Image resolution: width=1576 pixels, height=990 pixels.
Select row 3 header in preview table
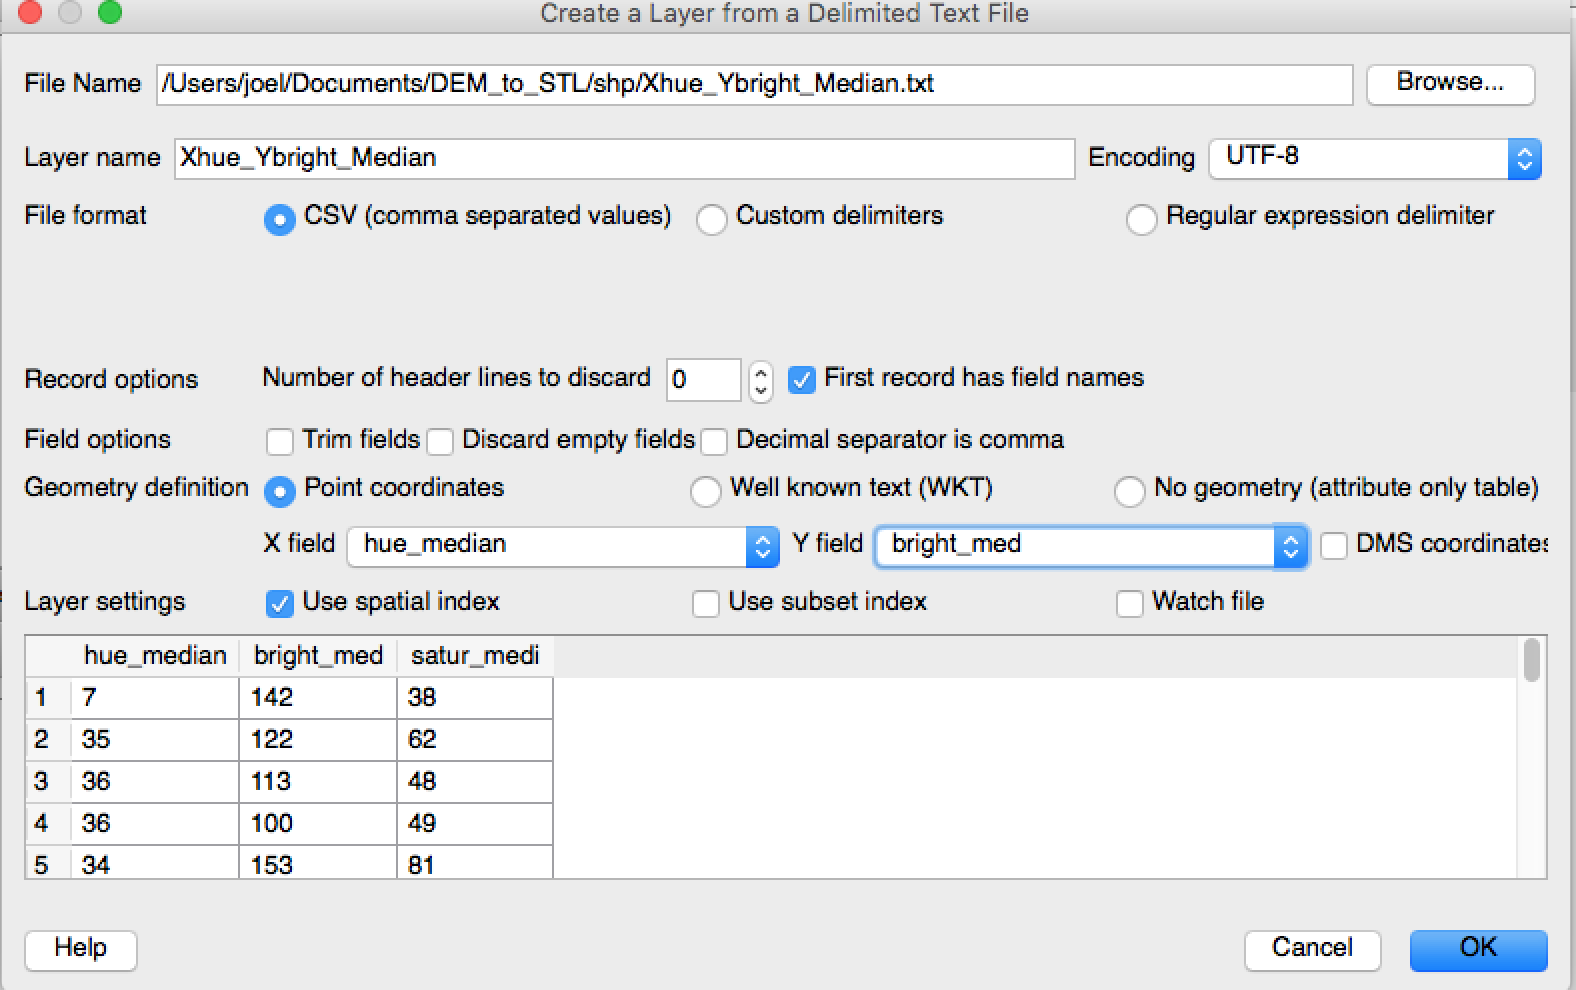pos(48,782)
